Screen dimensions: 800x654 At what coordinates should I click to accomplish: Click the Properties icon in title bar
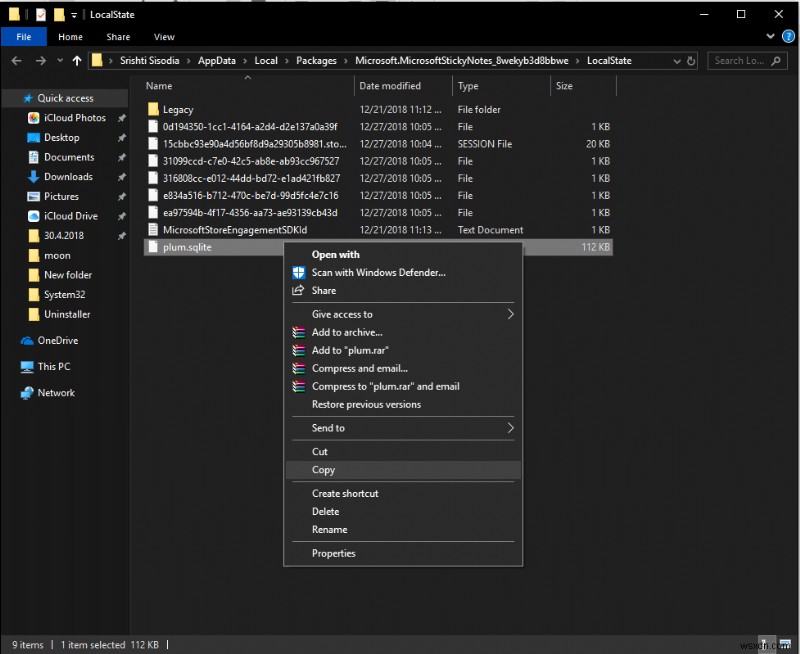[x=41, y=15]
